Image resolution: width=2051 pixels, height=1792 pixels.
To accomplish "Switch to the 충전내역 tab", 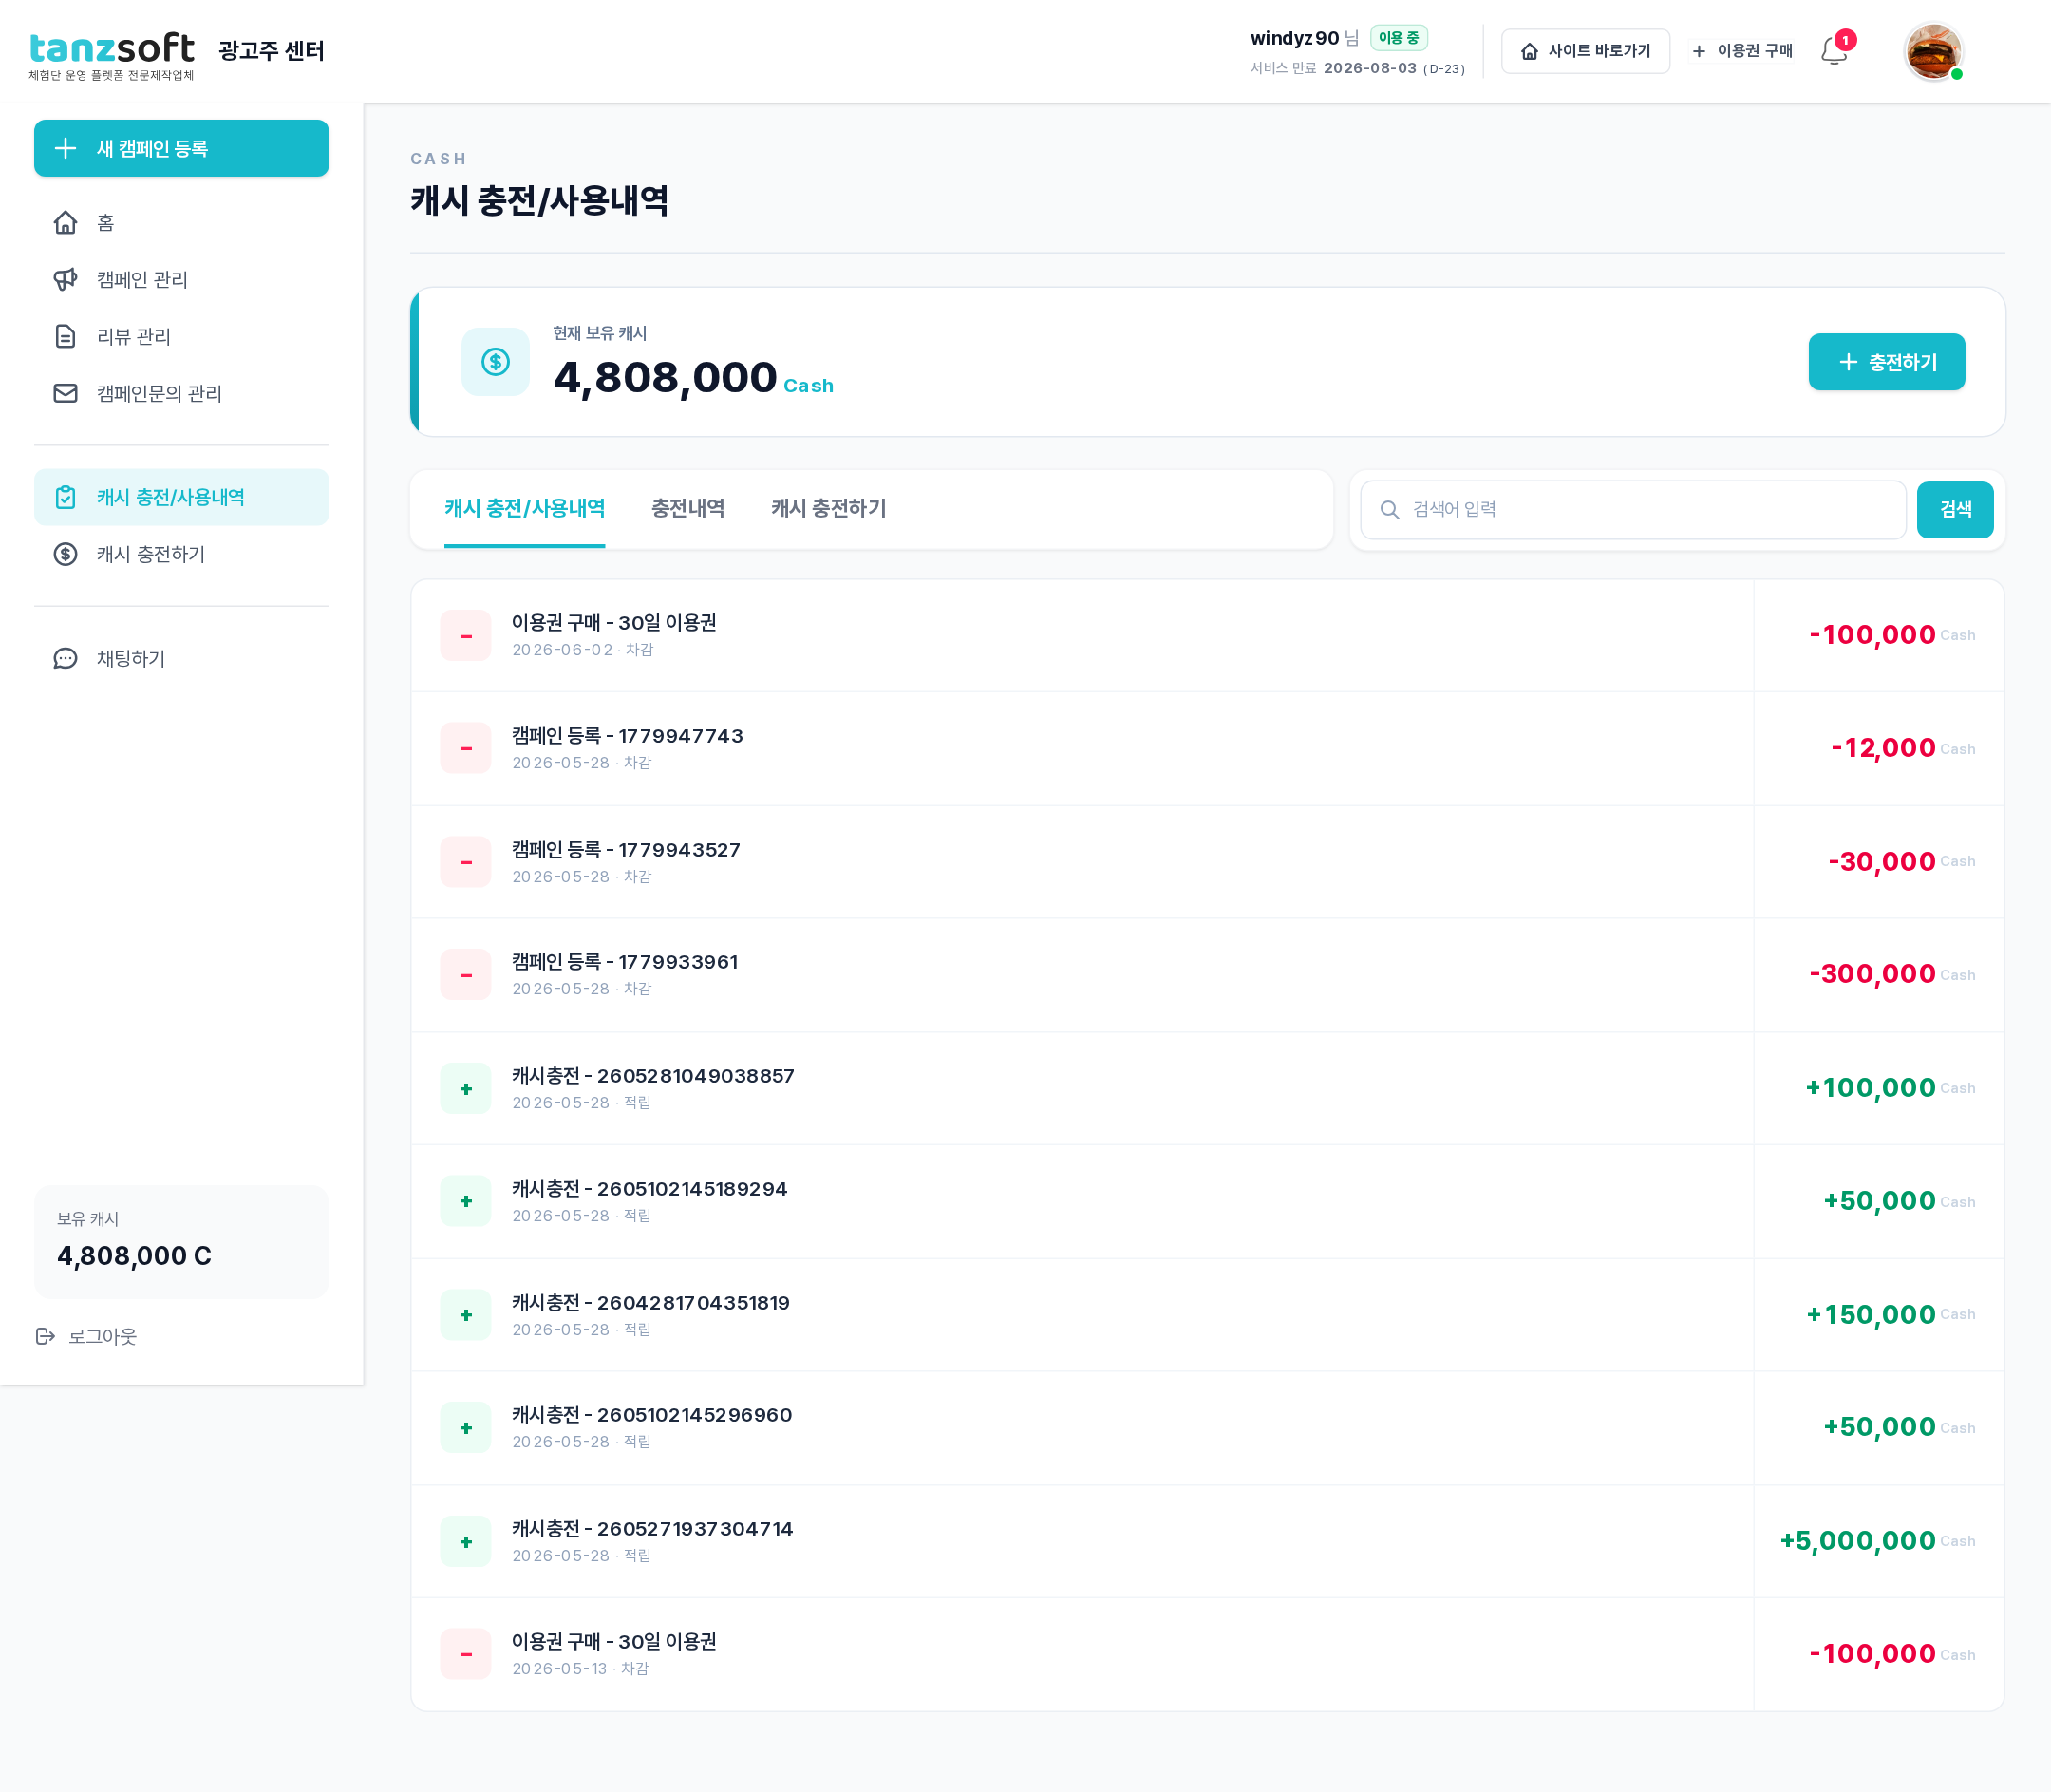I will coord(688,508).
